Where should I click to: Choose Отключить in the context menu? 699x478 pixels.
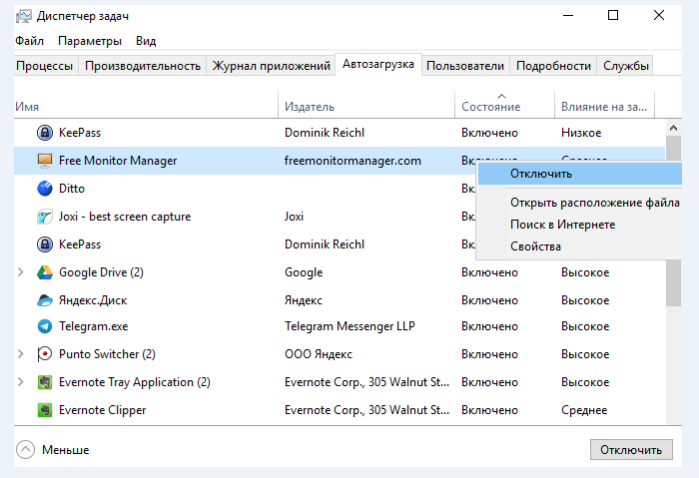580,174
